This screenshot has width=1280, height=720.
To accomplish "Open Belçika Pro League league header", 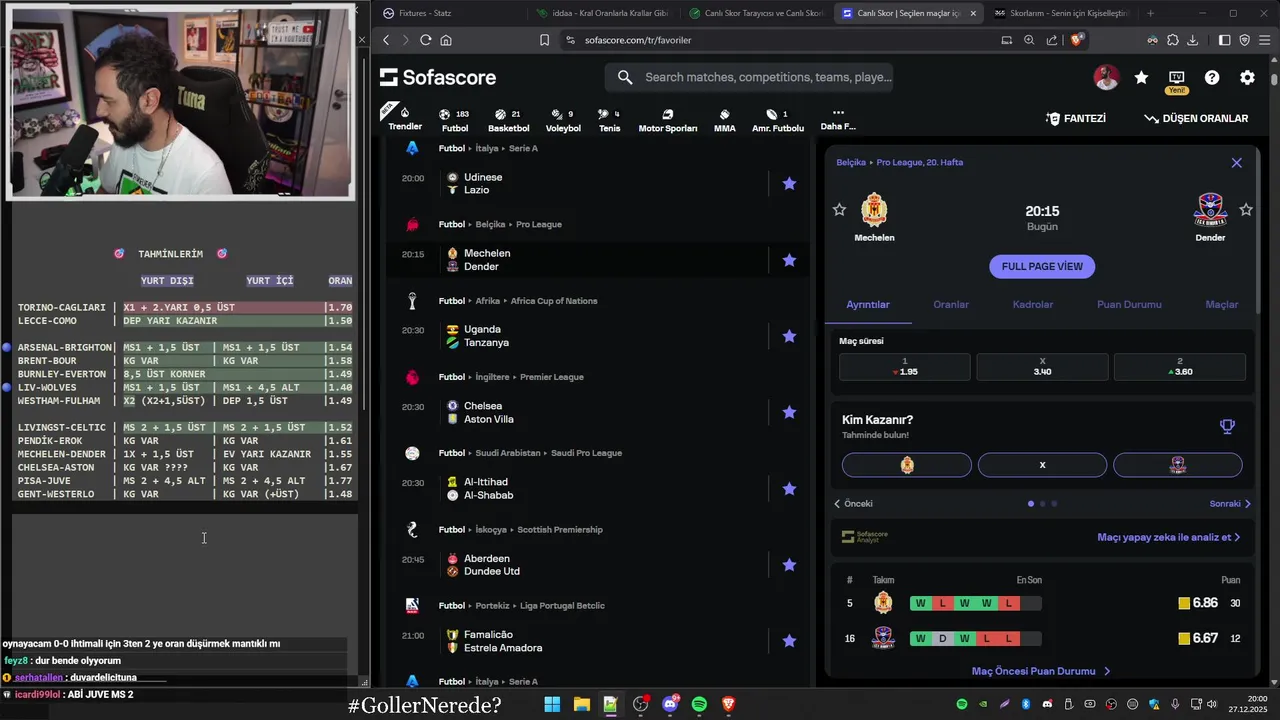I will point(500,224).
